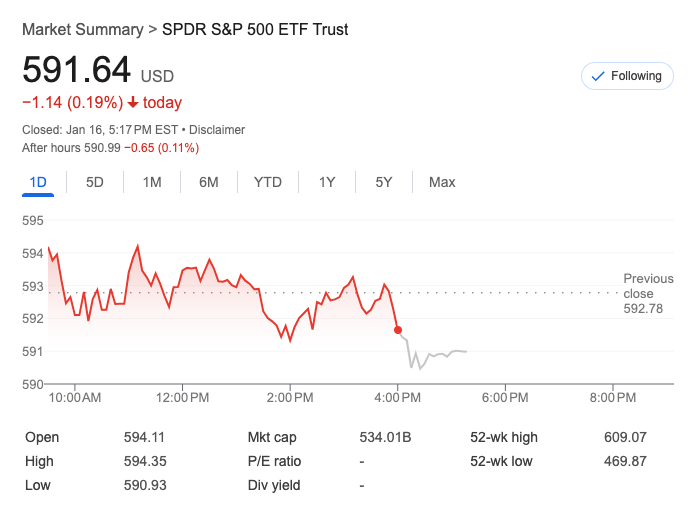This screenshot has height=505, width=690.
Task: Click the Mkt cap value 534.01B
Action: (x=385, y=437)
